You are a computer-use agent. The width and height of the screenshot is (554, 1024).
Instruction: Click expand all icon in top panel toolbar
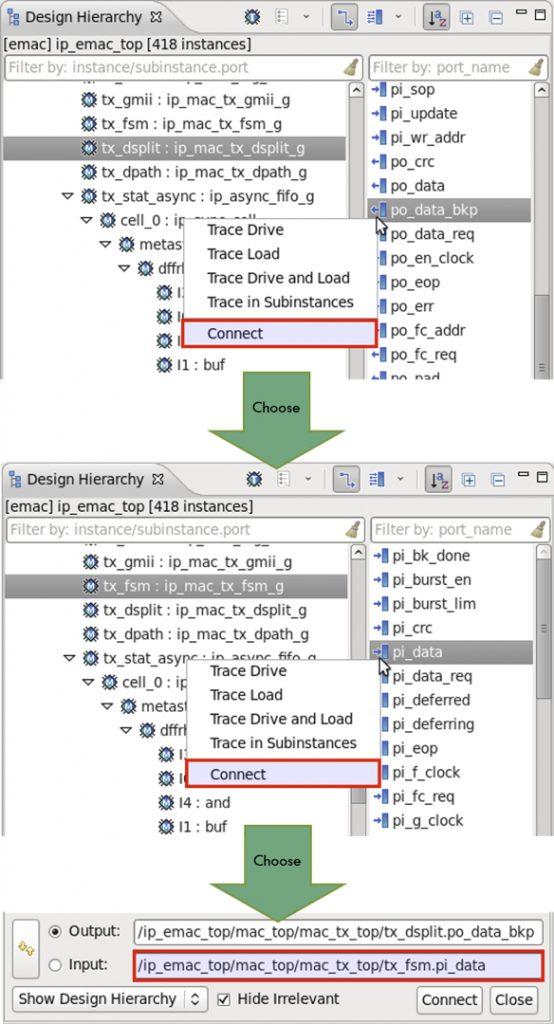[x=466, y=18]
